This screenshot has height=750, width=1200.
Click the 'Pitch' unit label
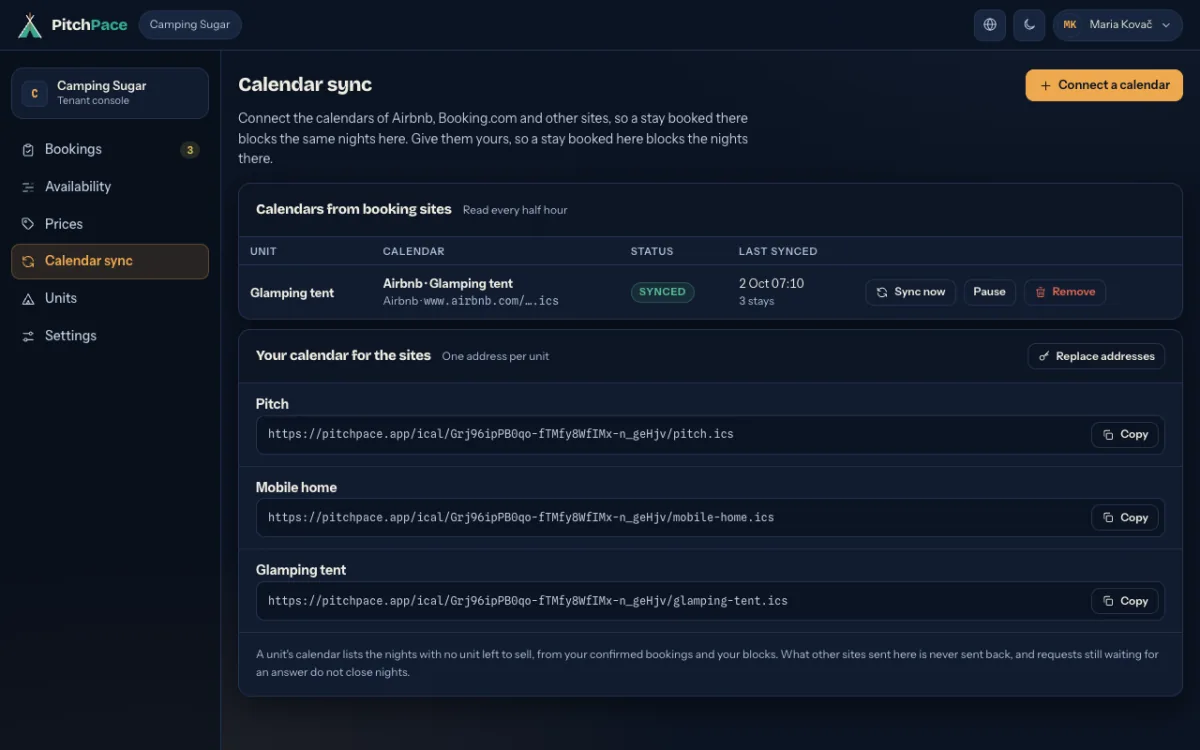point(272,404)
